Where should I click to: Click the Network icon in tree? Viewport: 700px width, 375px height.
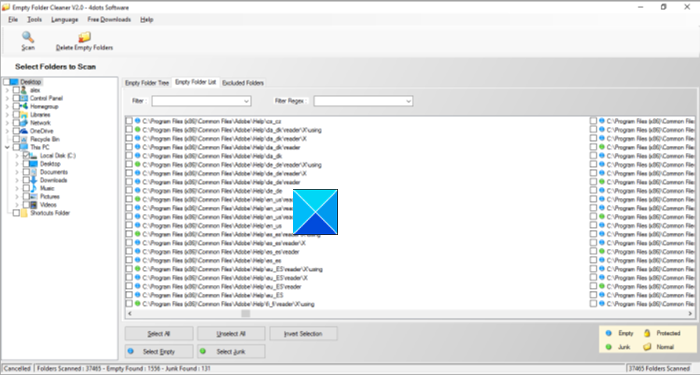coord(24,123)
